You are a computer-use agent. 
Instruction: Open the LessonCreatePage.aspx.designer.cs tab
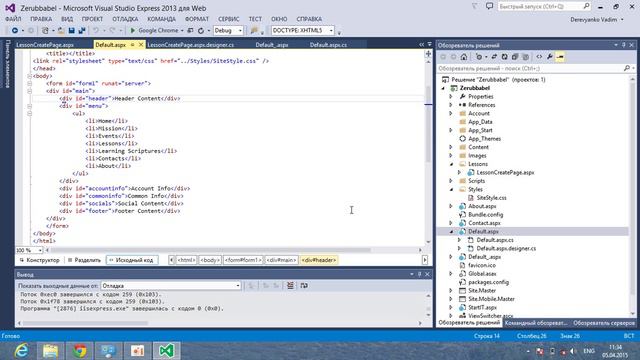191,45
